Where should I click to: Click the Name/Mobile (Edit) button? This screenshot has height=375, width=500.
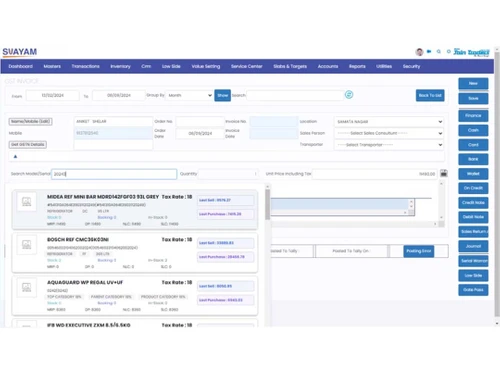coord(30,121)
